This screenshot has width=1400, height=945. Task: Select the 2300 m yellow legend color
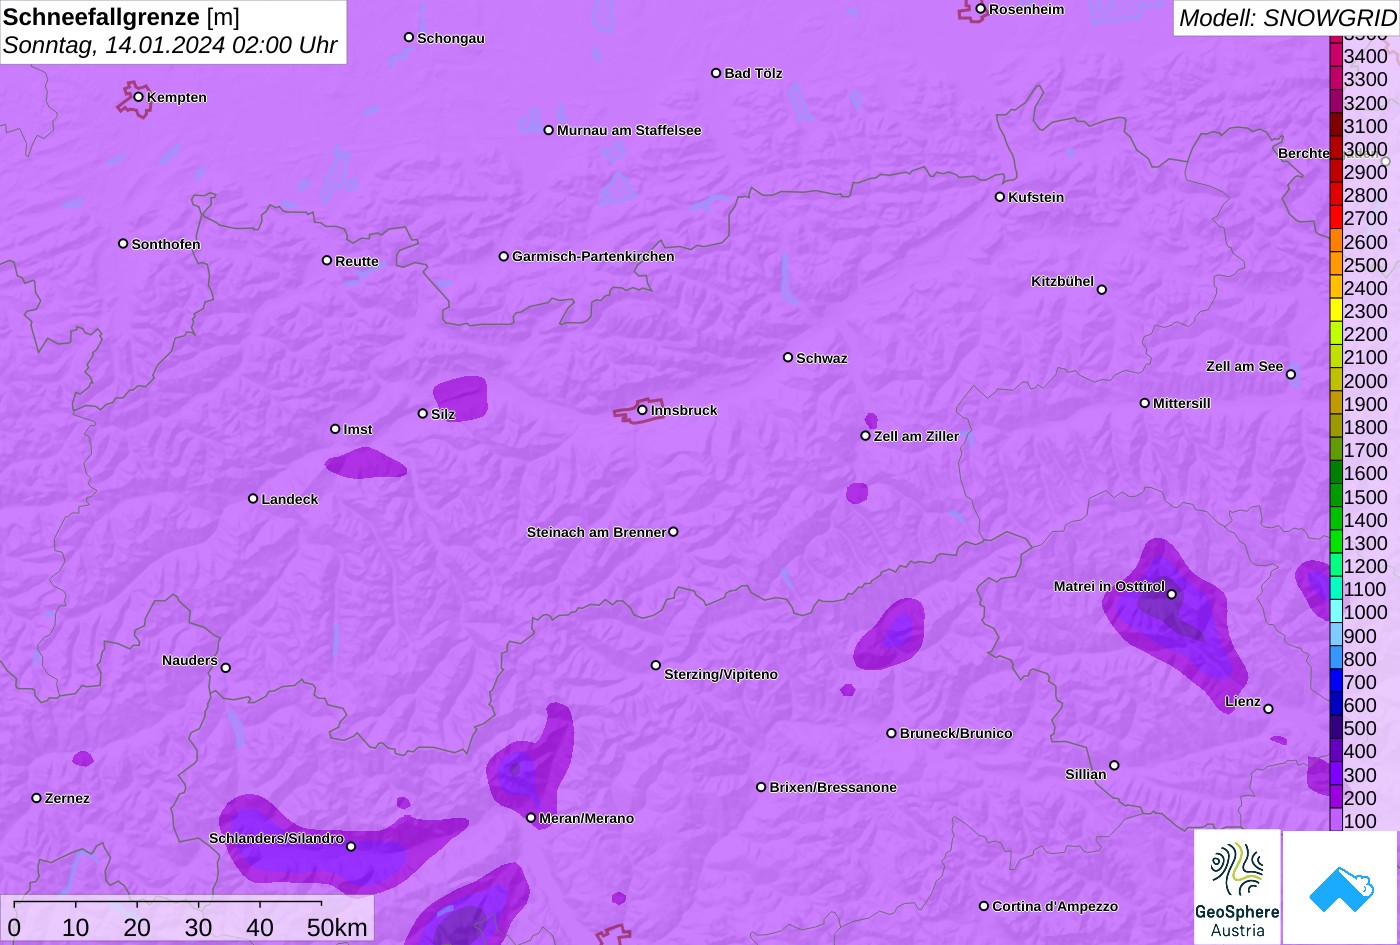[1336, 311]
